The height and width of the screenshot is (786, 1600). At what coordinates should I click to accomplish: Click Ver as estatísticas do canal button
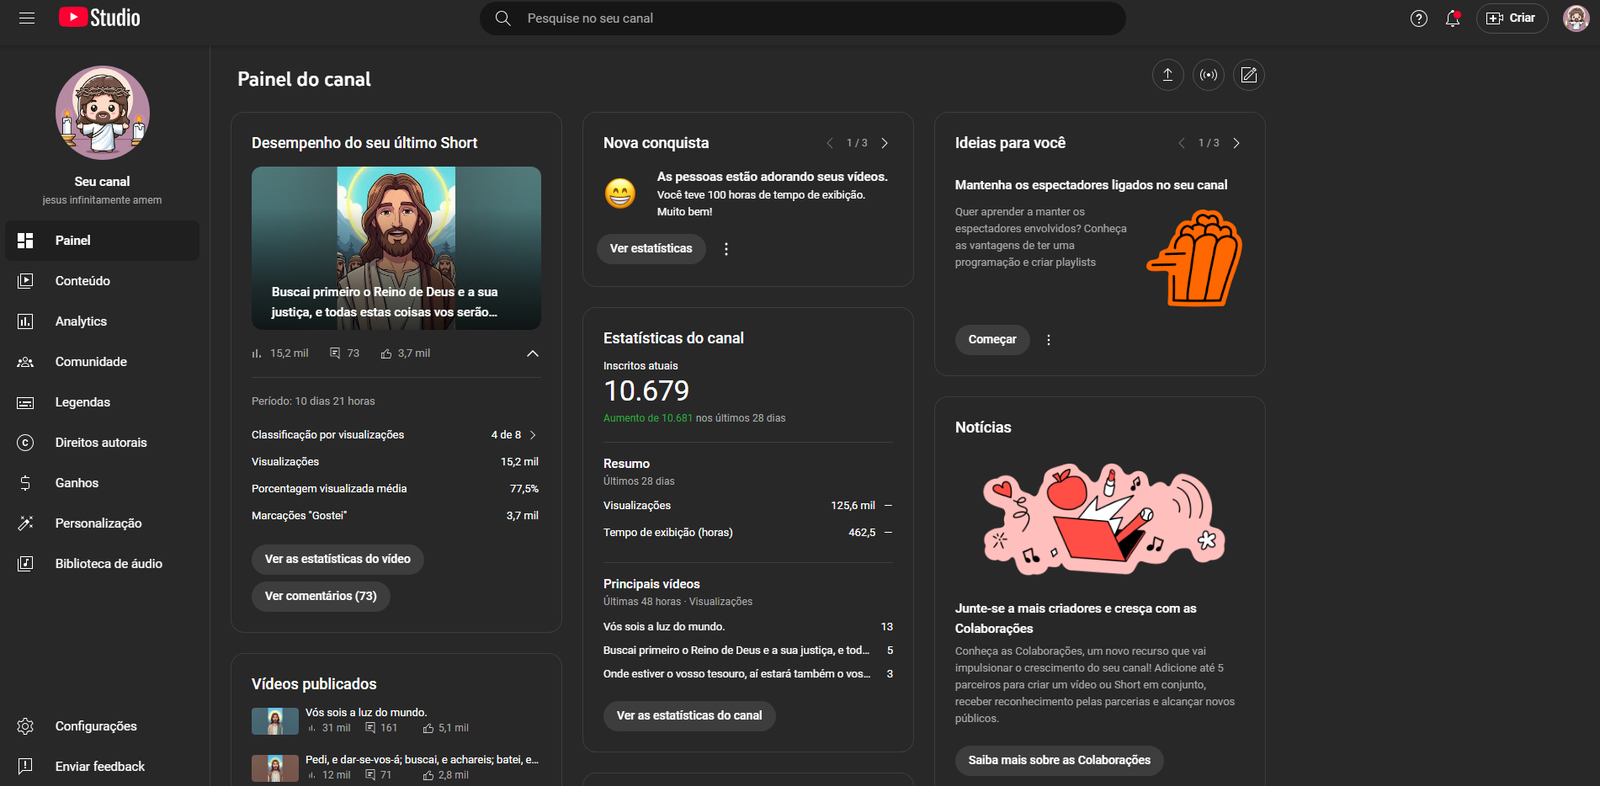tap(689, 716)
